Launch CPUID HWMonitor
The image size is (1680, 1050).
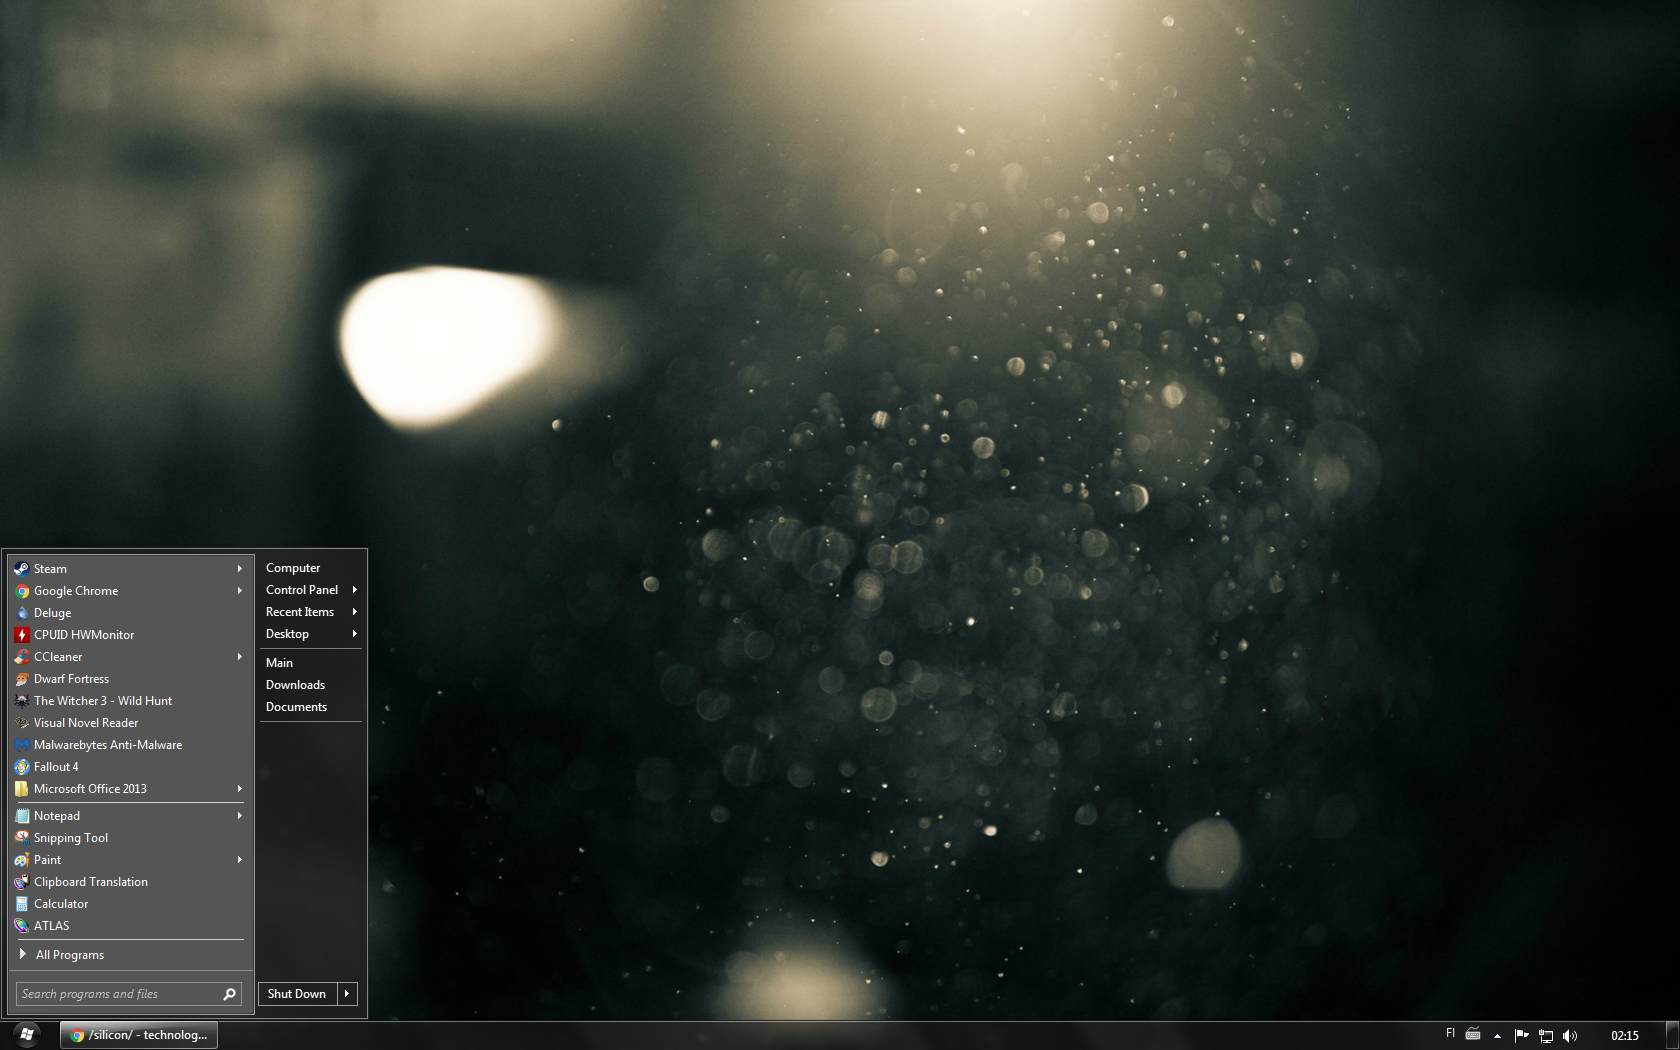[83, 635]
